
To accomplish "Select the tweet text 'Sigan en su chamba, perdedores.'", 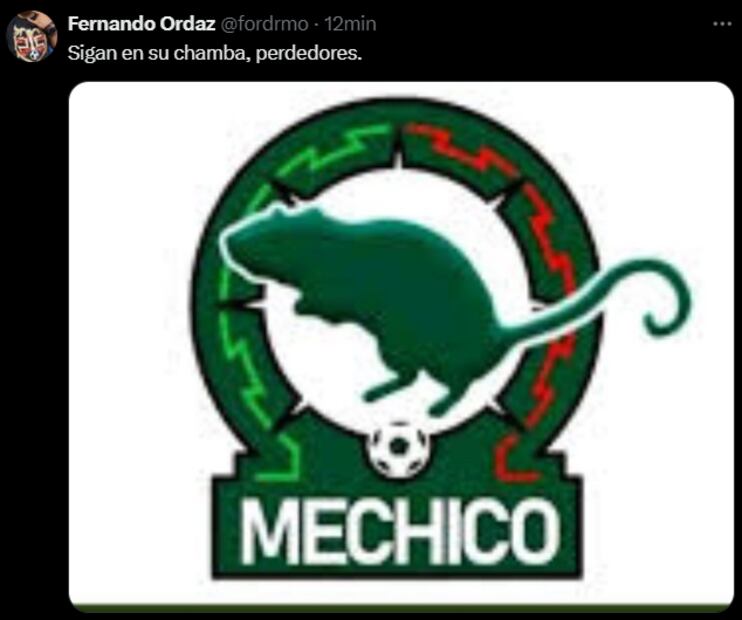I will point(214,53).
